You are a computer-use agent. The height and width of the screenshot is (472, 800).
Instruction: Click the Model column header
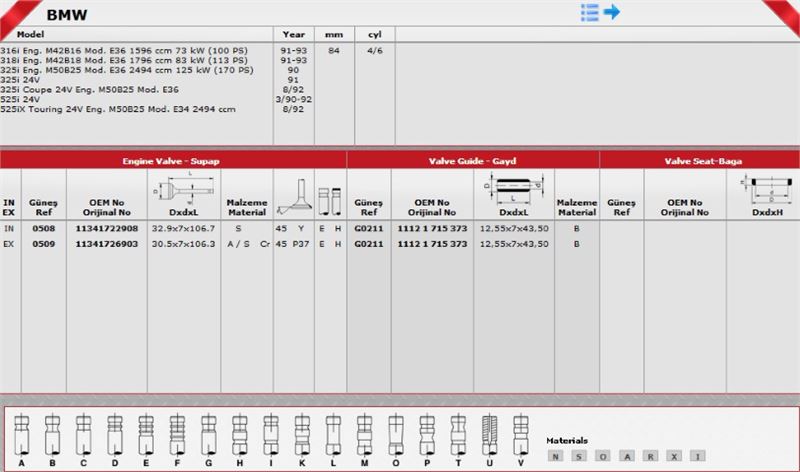31,34
